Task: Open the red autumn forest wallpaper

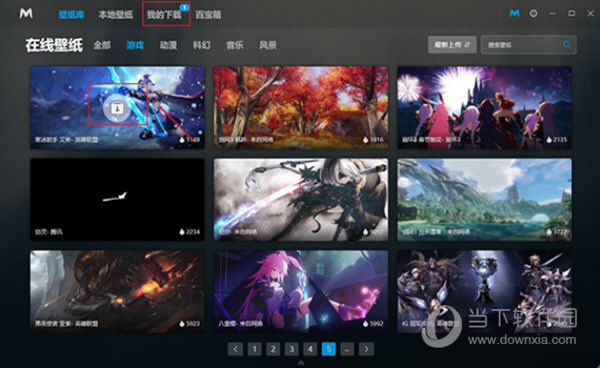Action: point(301,107)
